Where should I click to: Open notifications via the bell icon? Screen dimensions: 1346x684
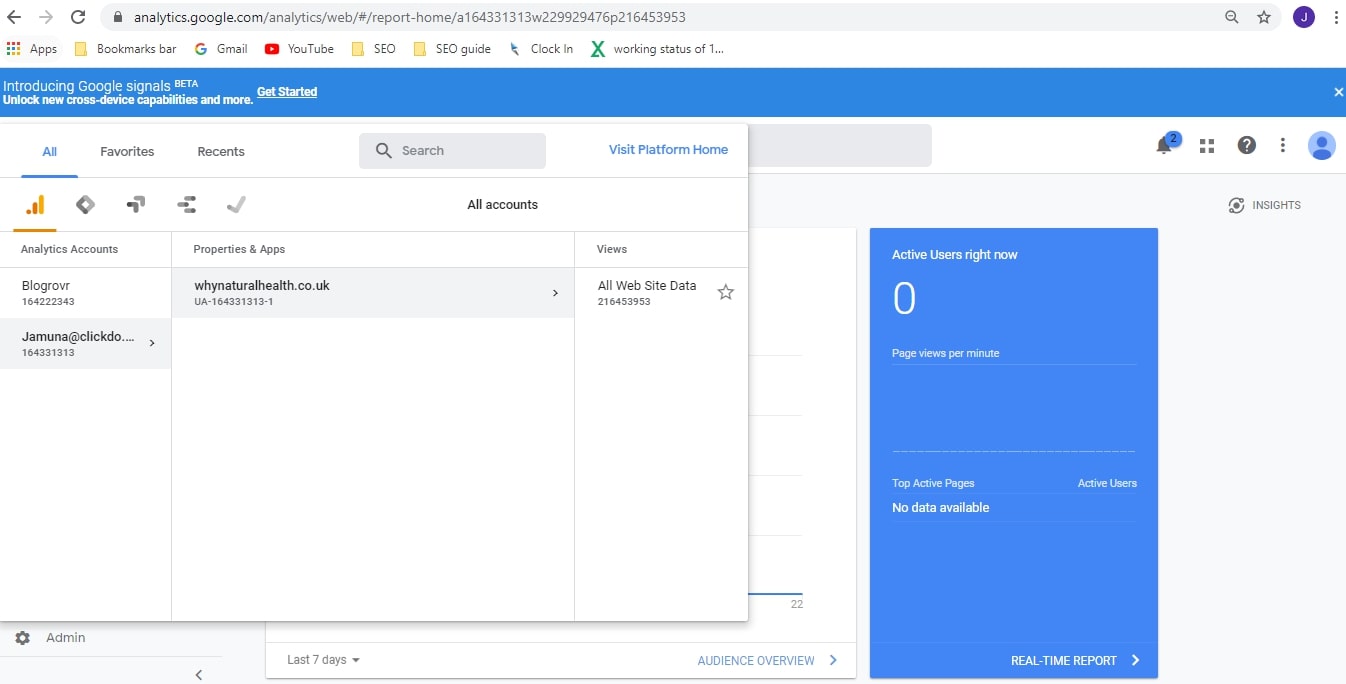click(1162, 145)
